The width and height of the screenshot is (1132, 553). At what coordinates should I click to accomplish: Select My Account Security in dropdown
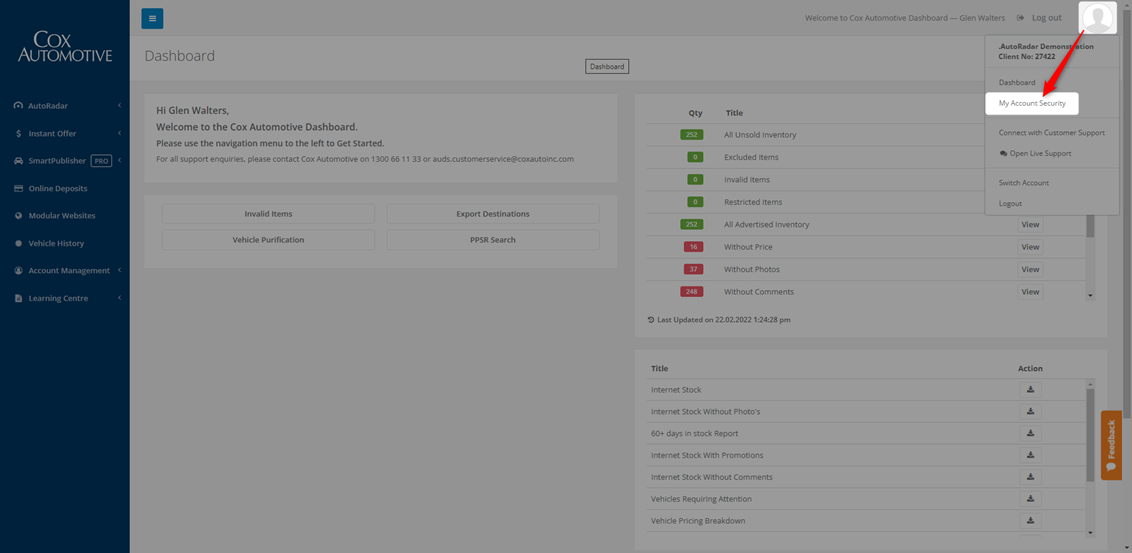tap(1032, 104)
